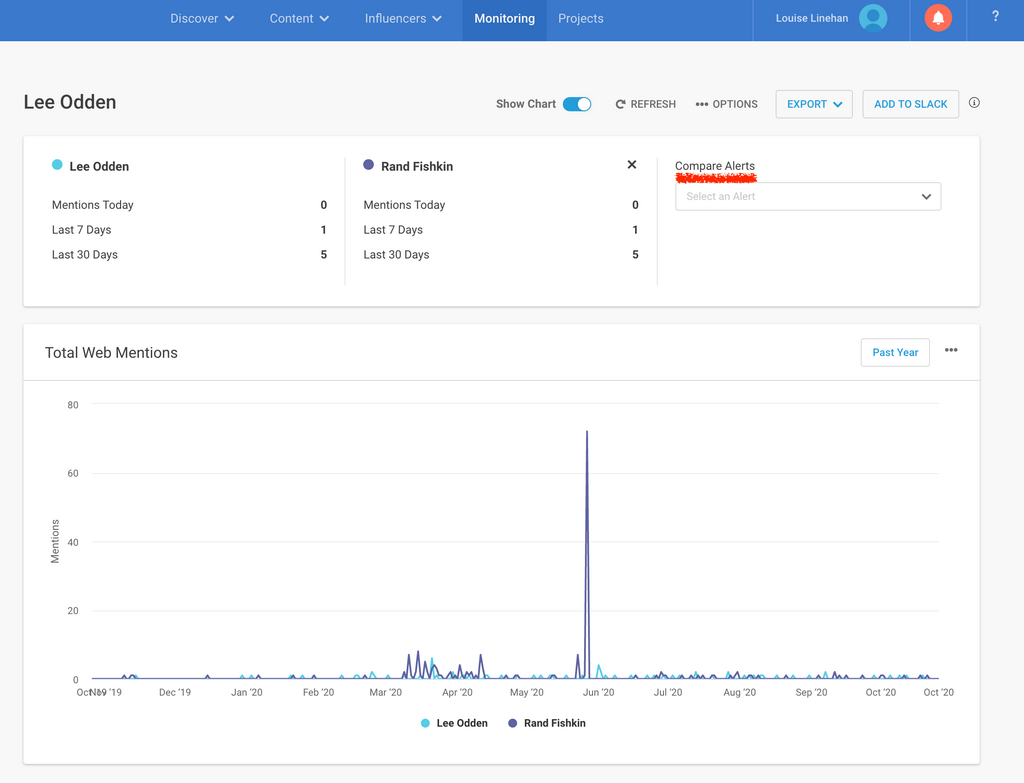Go to the Projects tab
Image resolution: width=1024 pixels, height=783 pixels.
click(581, 18)
